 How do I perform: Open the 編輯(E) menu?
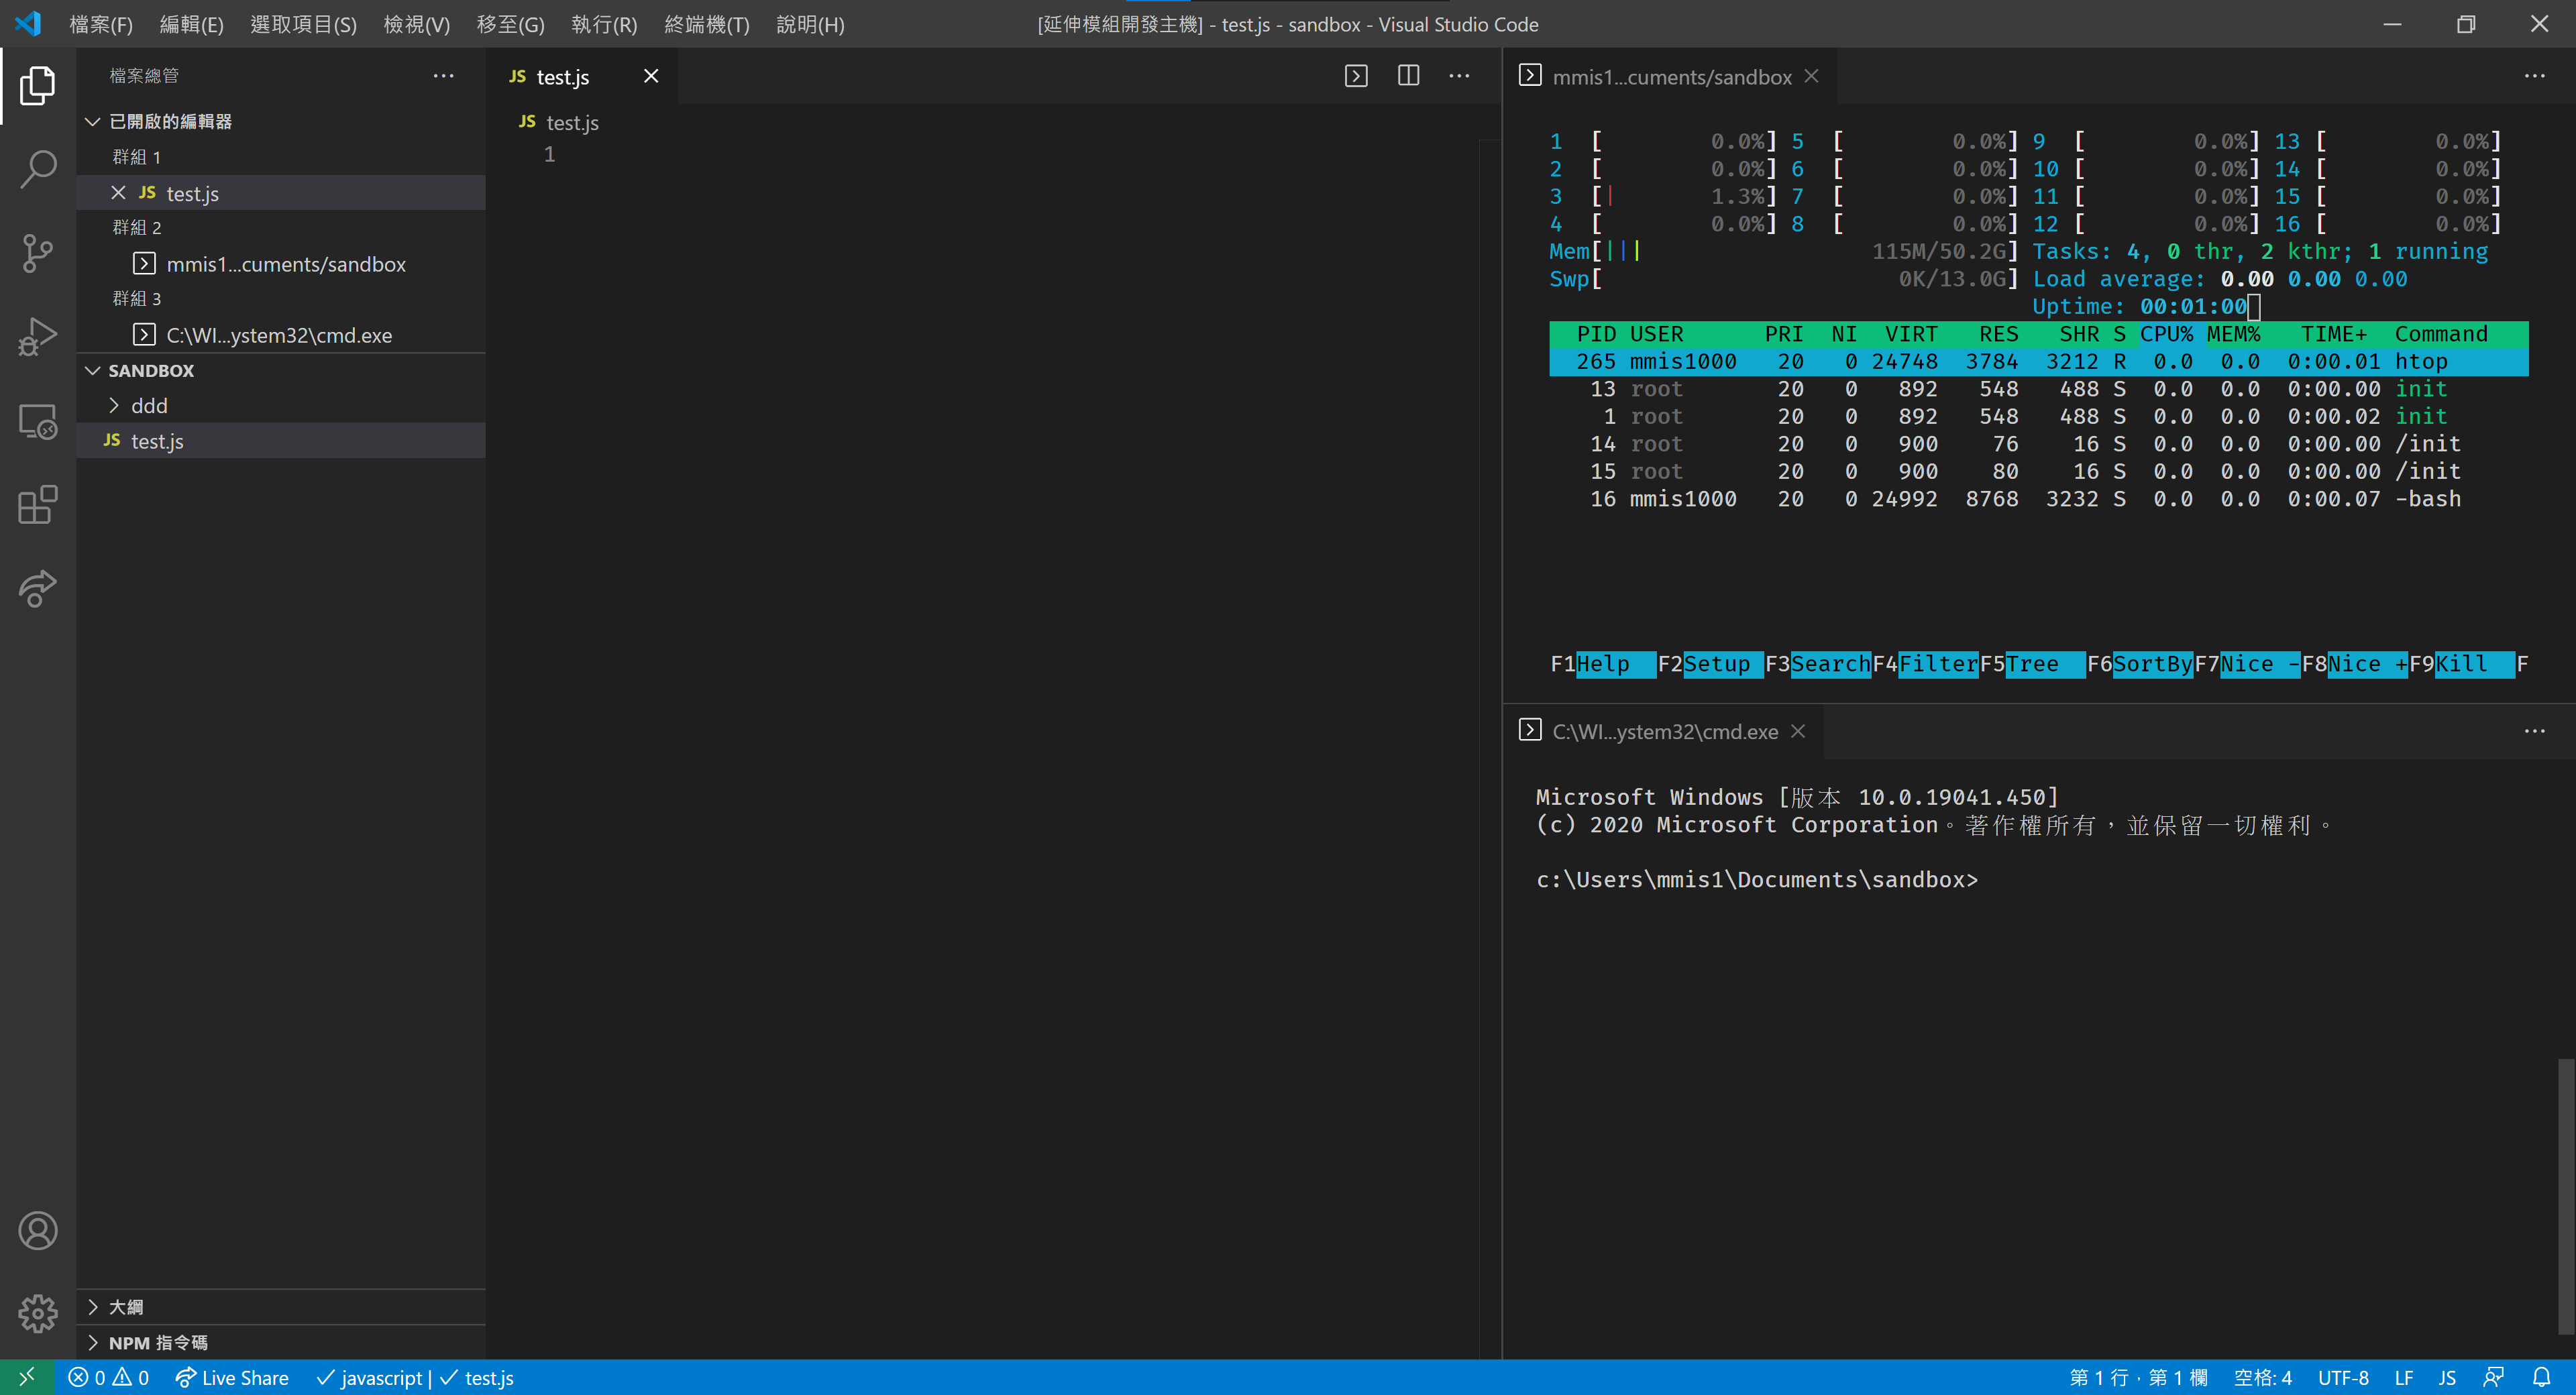pos(191,24)
